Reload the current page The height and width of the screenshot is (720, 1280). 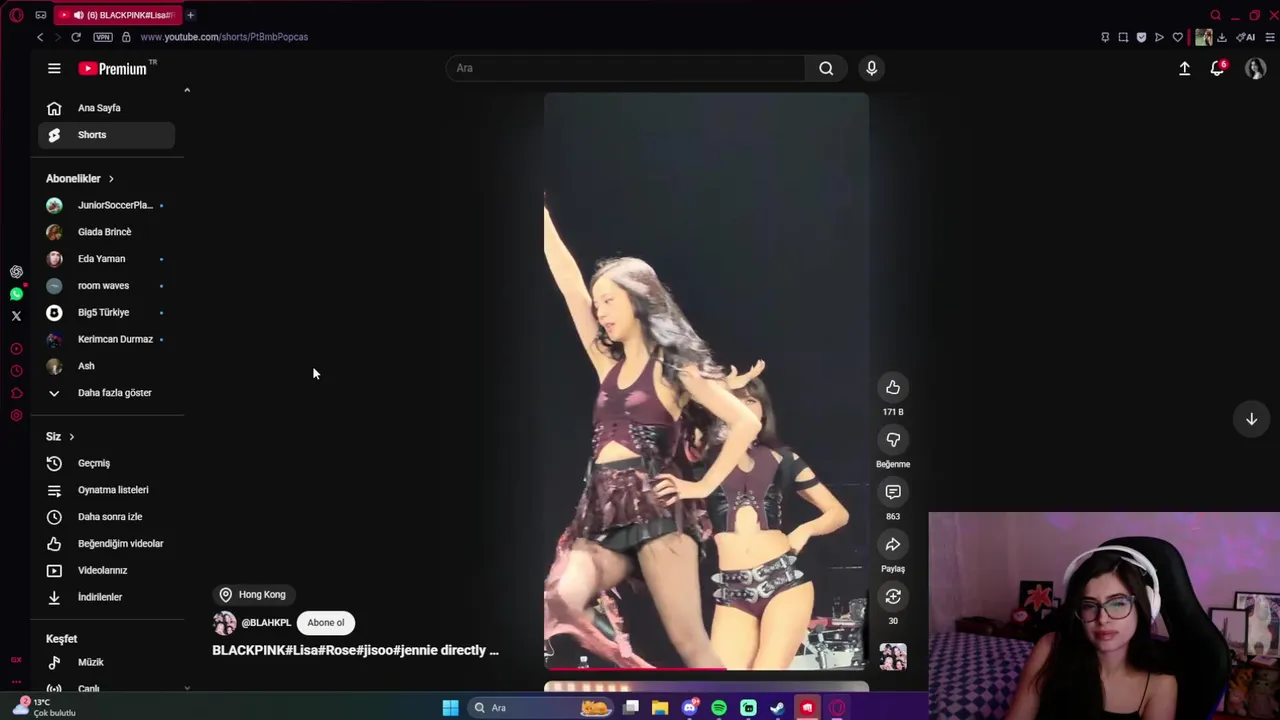pyautogui.click(x=76, y=37)
